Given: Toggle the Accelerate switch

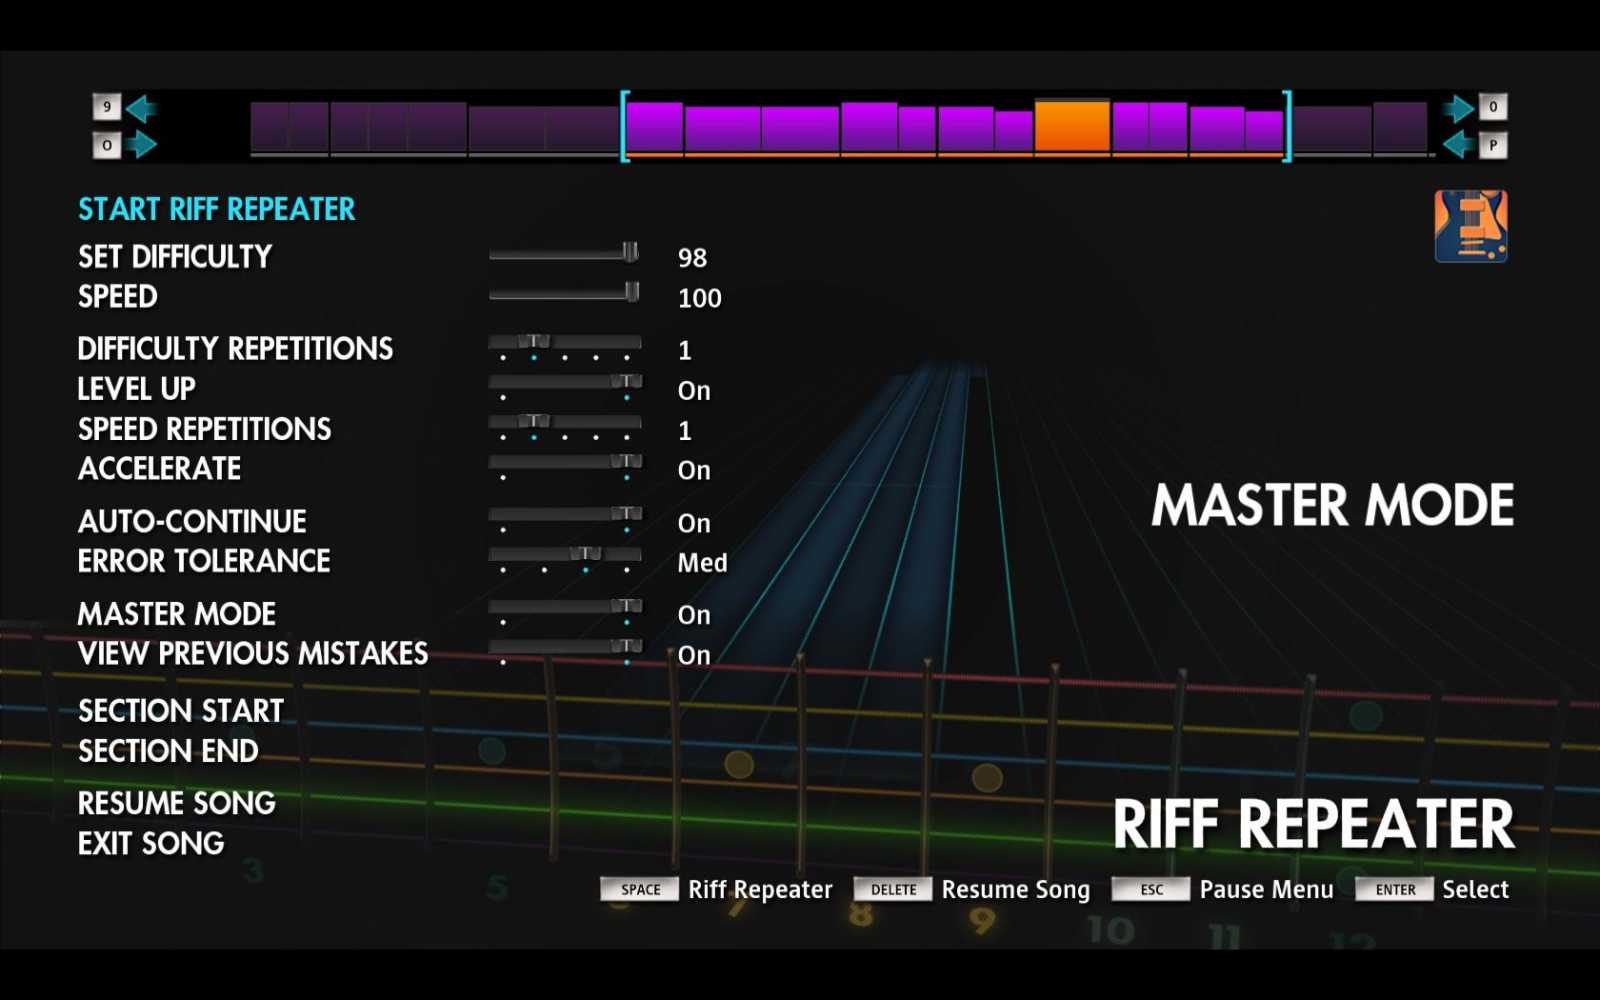Looking at the screenshot, I should tap(565, 466).
